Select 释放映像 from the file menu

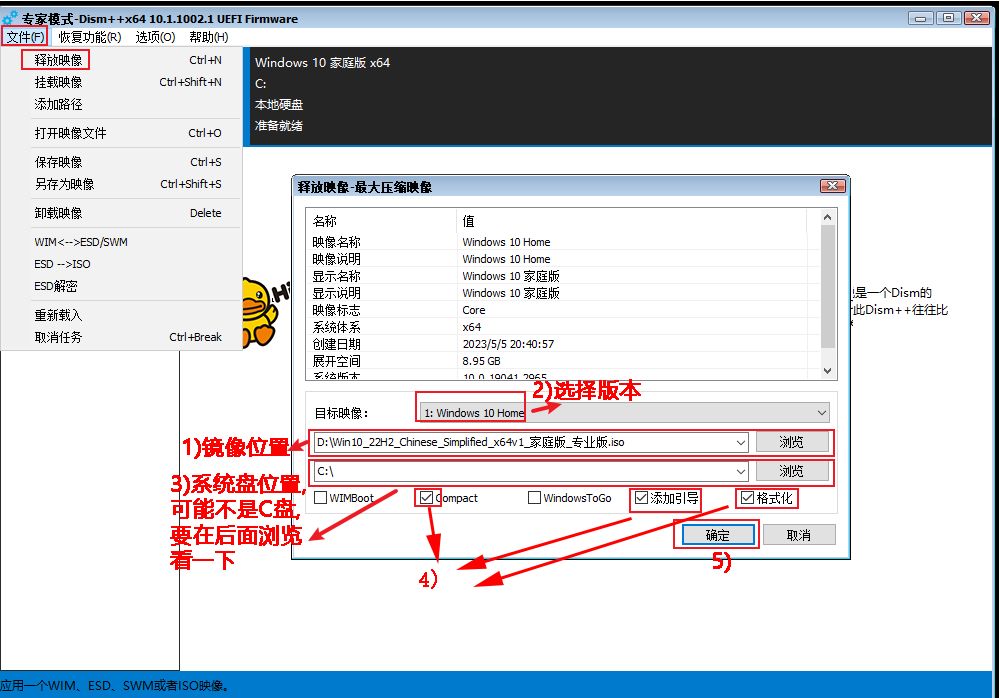58,60
